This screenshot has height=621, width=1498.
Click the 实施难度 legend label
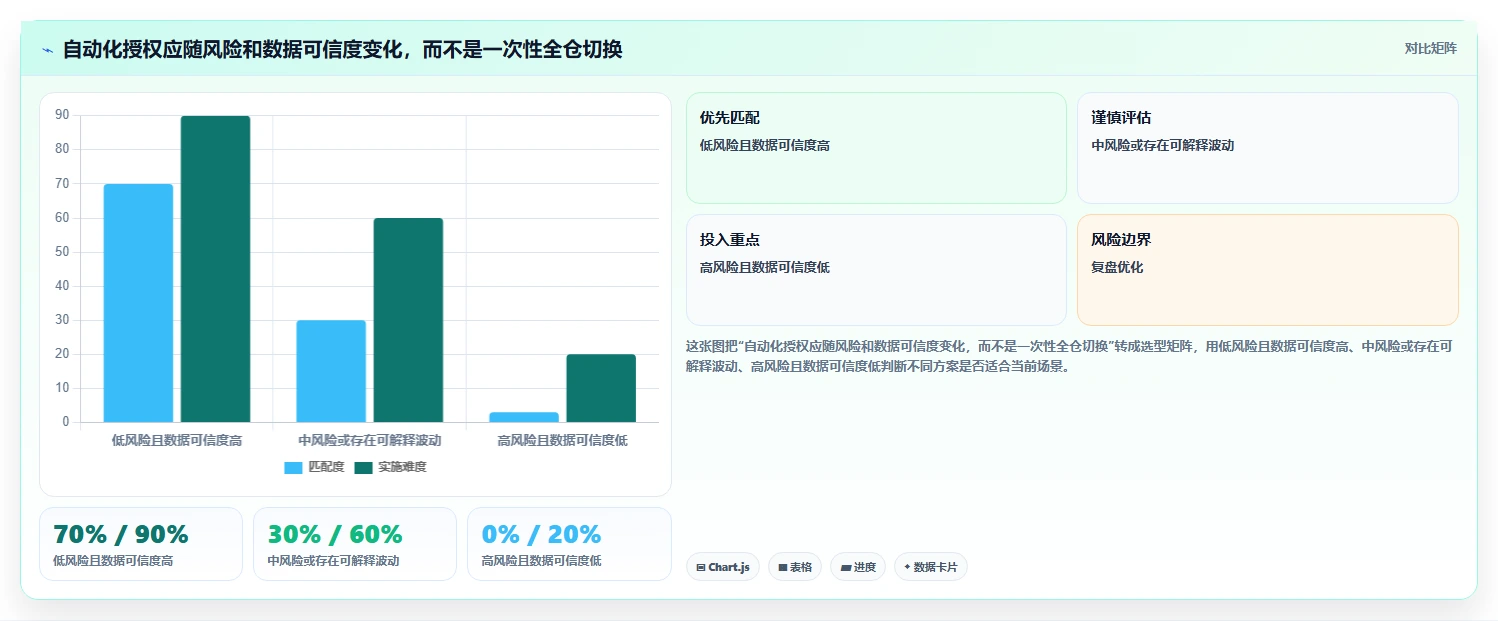[x=402, y=468]
